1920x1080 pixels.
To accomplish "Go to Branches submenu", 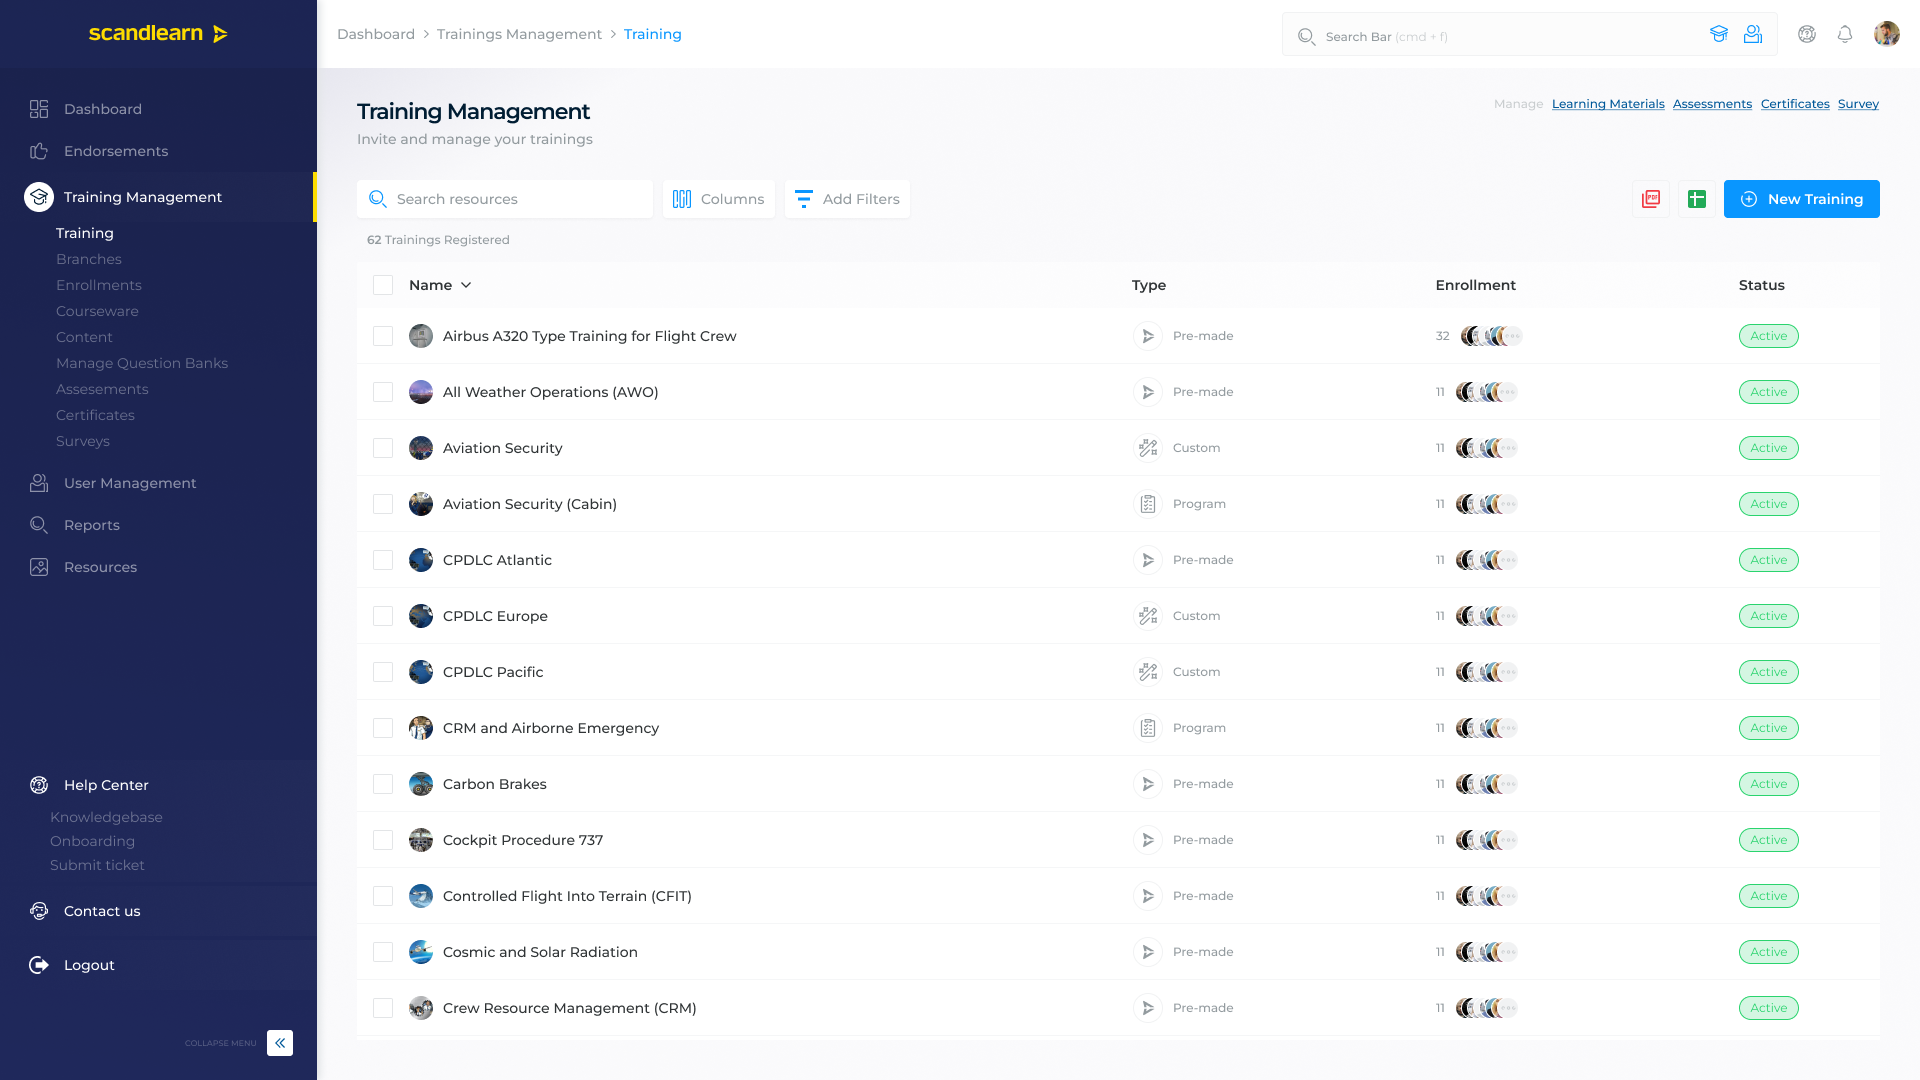I will pos(89,259).
